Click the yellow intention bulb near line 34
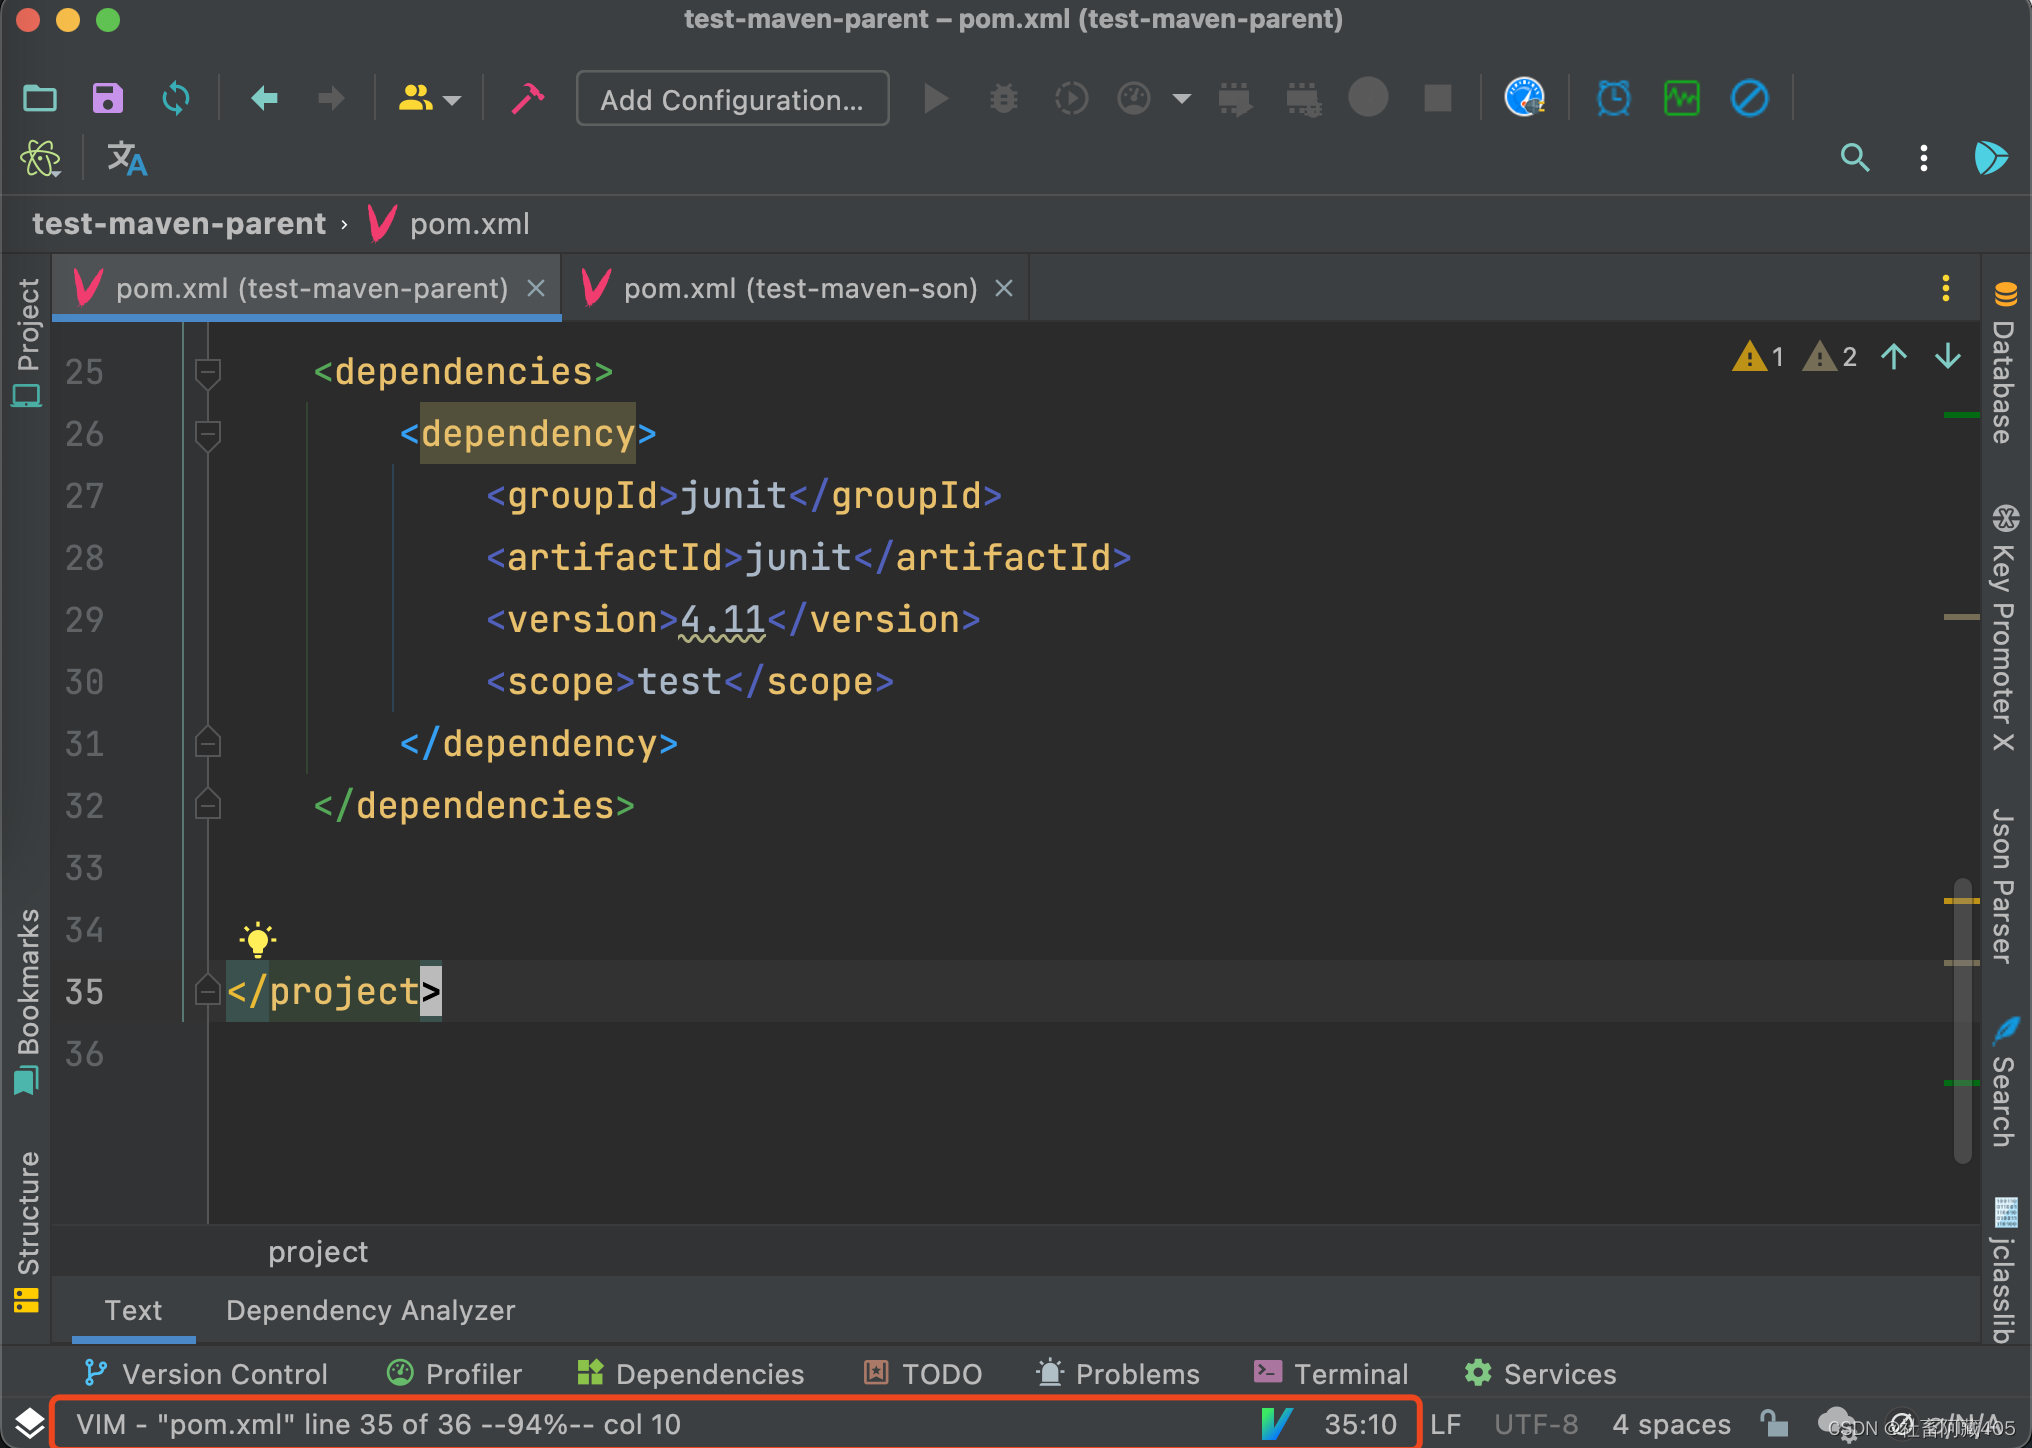Viewport: 2032px width, 1448px height. [x=257, y=938]
